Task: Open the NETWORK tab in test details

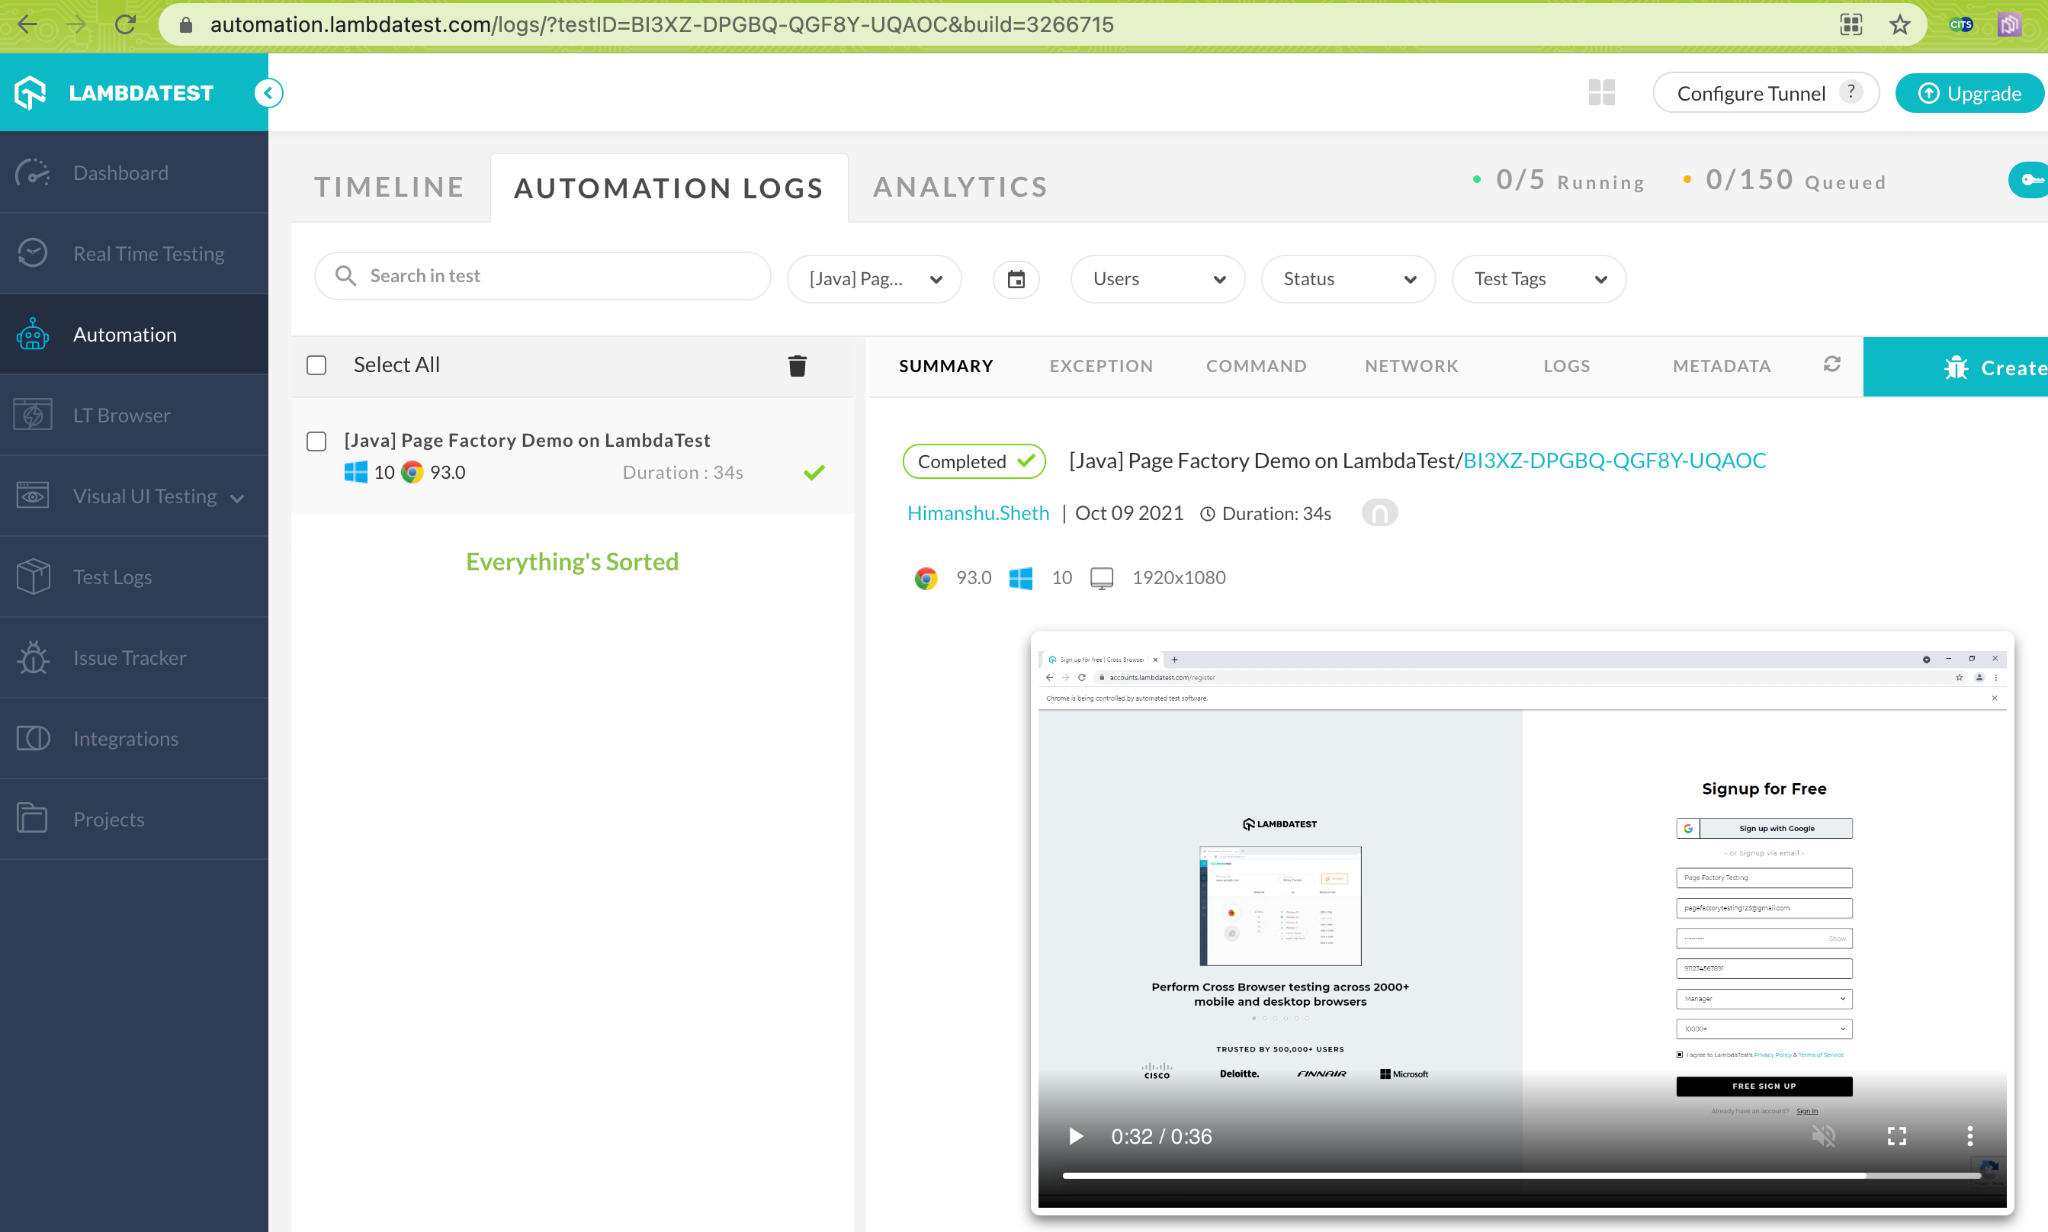Action: [1410, 366]
